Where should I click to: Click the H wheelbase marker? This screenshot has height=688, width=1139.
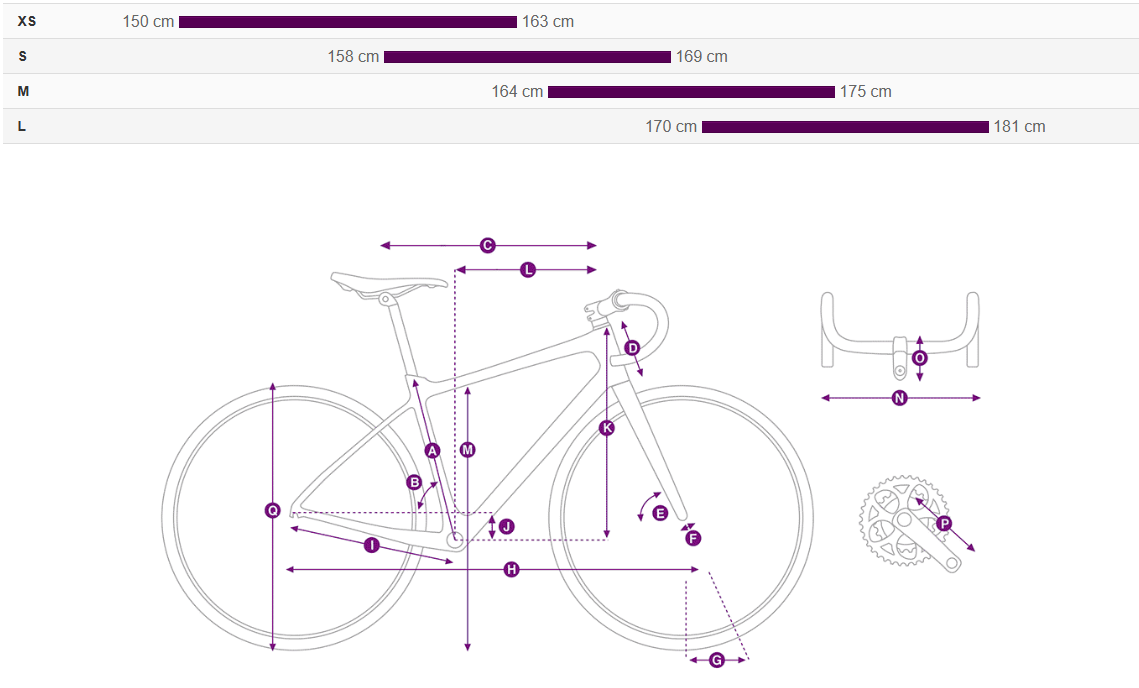coord(511,569)
